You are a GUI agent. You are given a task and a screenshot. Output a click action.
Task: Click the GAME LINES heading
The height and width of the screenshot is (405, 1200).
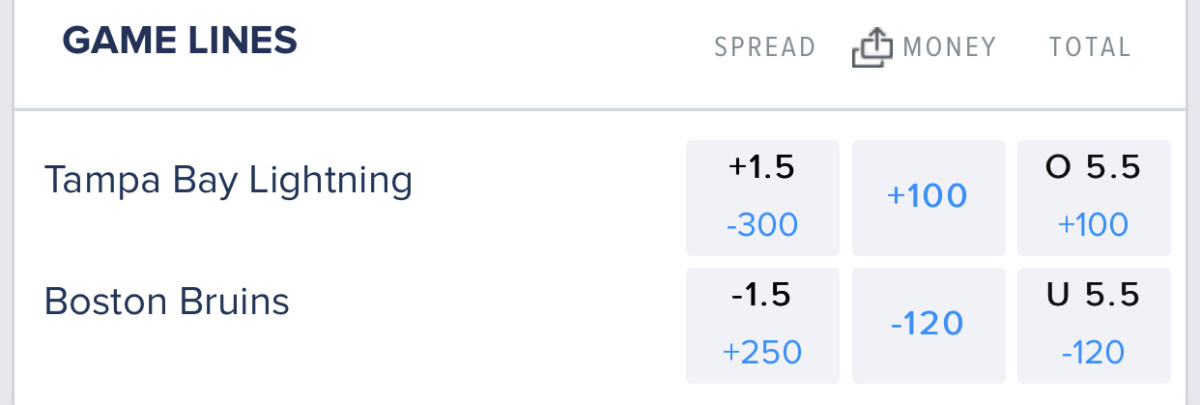click(x=180, y=41)
